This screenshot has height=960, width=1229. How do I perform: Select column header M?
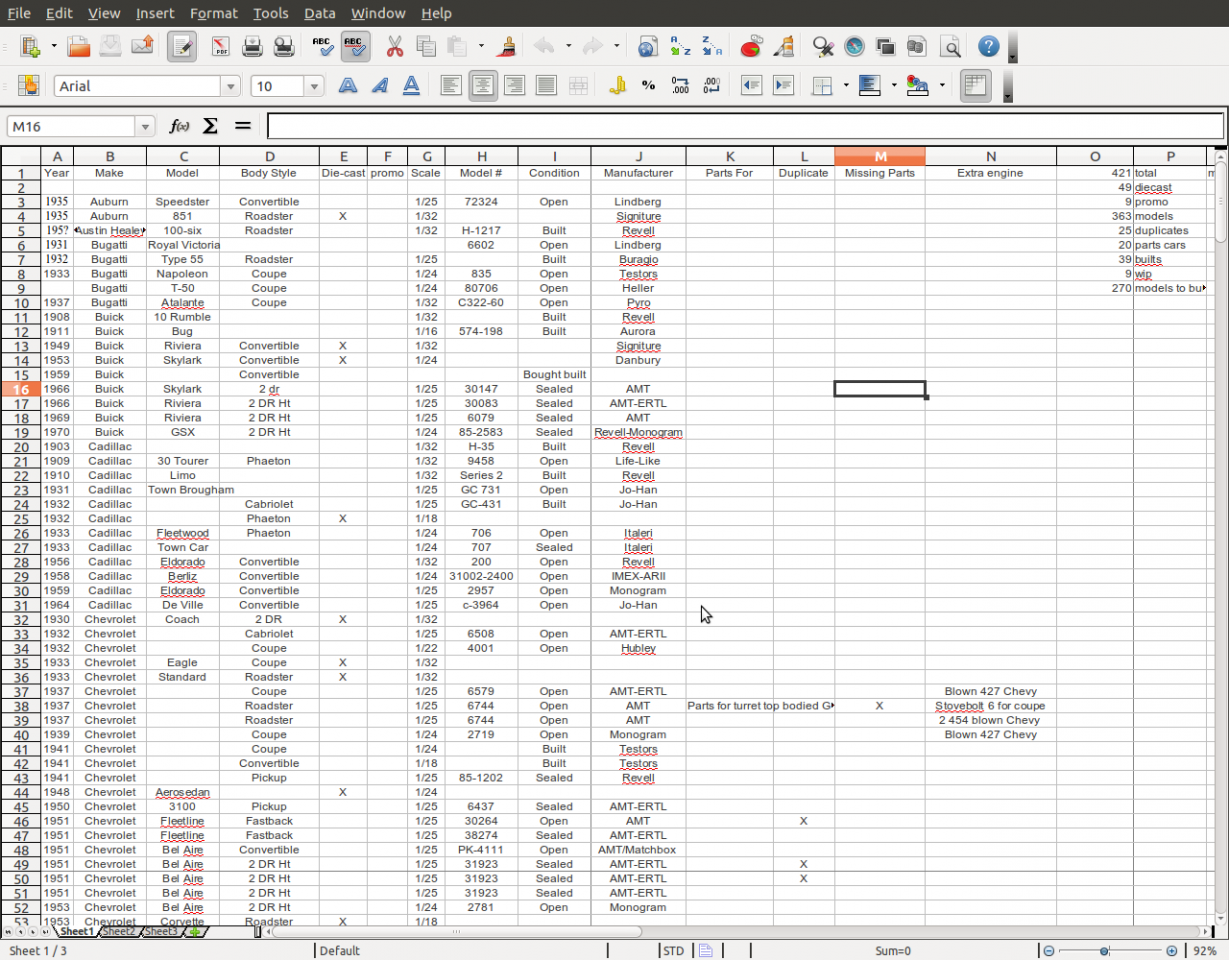click(880, 156)
